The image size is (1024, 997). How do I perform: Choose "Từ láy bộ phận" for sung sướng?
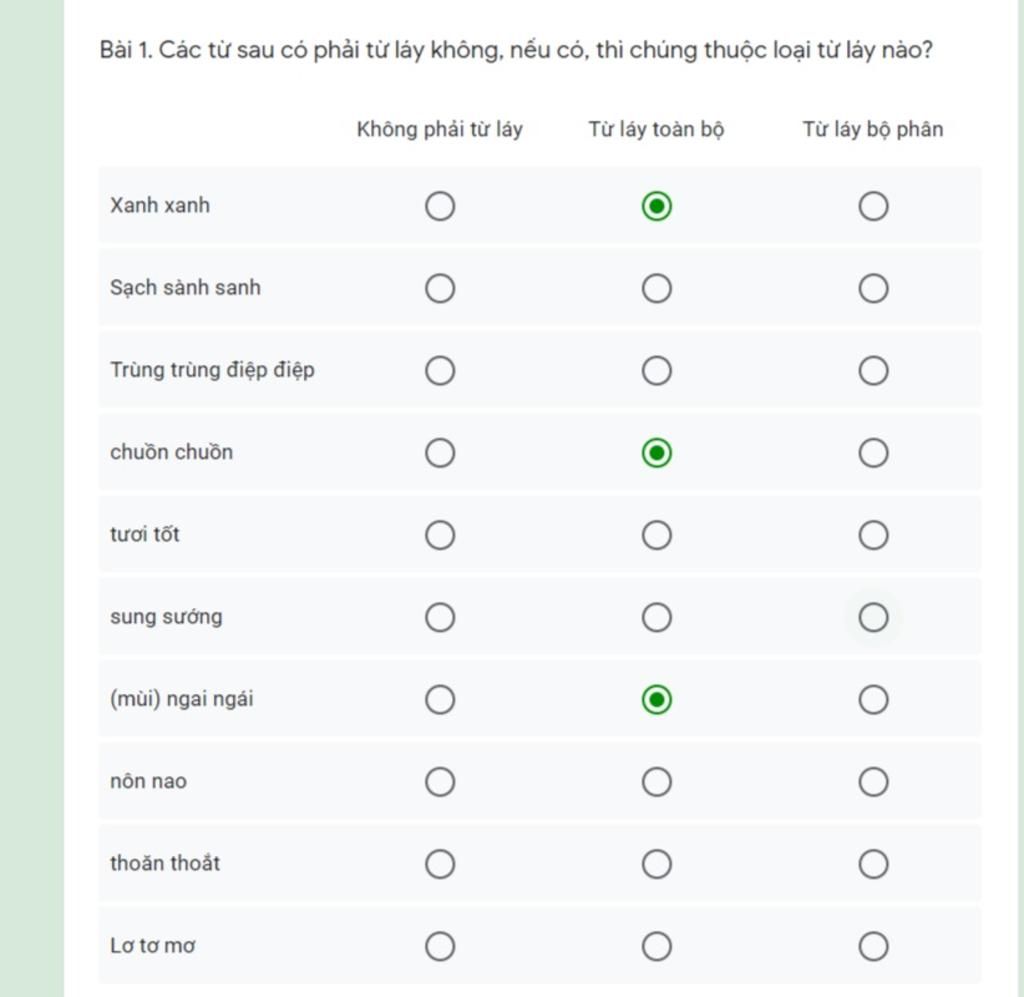point(873,618)
